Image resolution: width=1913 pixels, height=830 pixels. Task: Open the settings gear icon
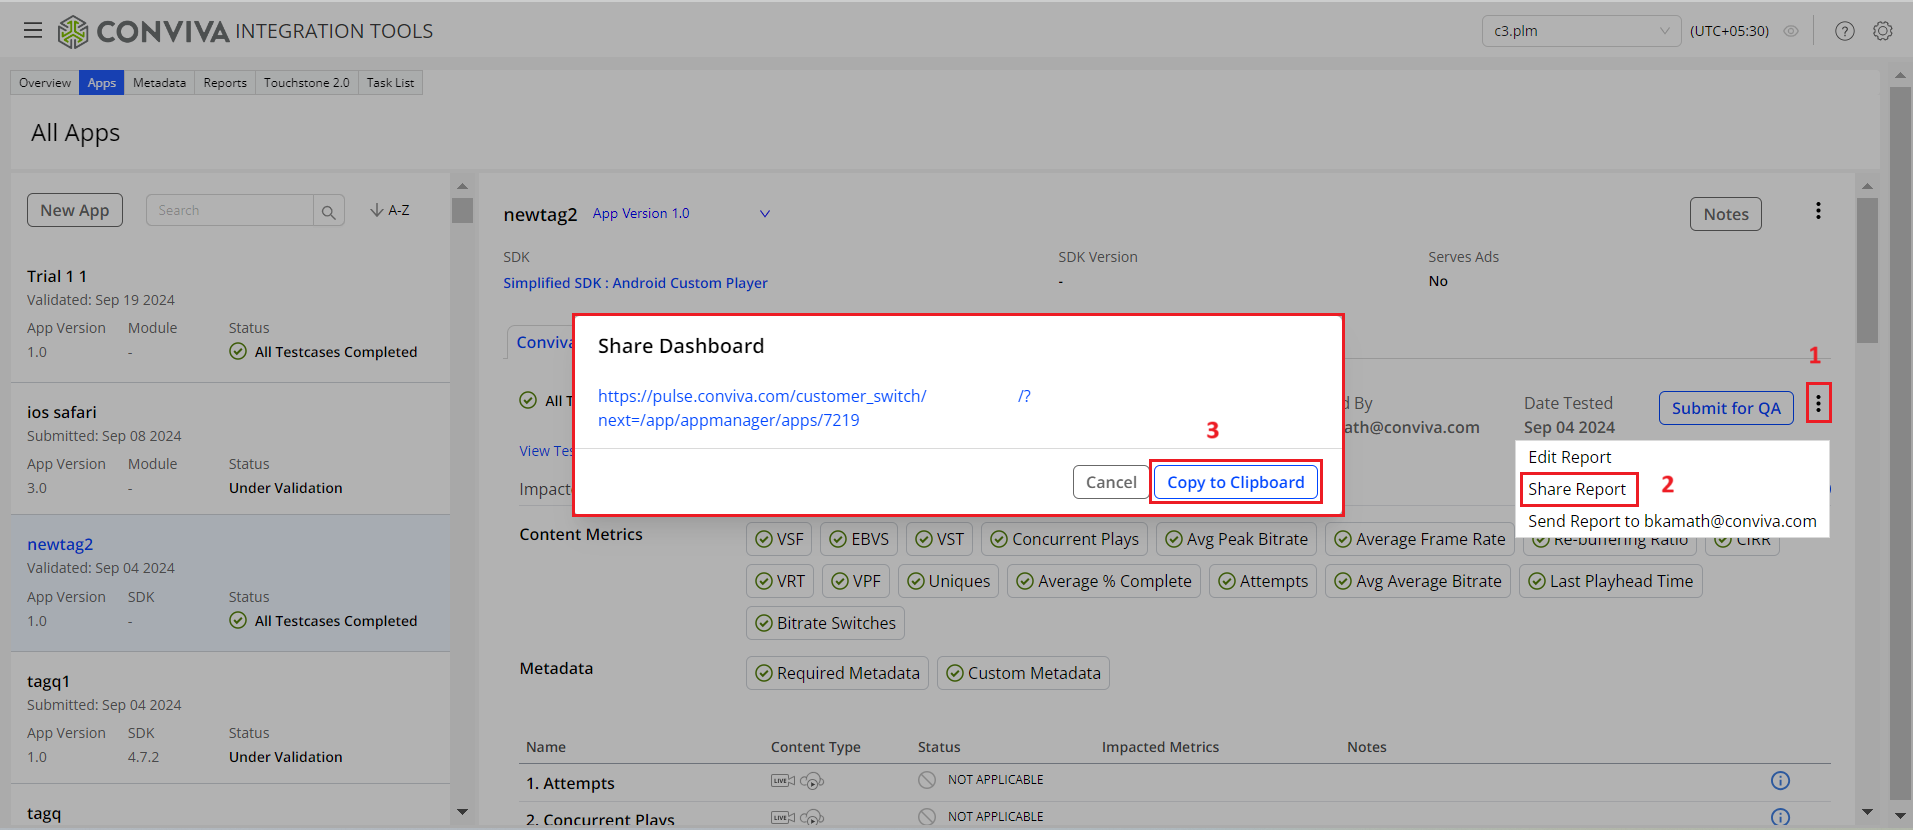tap(1883, 31)
